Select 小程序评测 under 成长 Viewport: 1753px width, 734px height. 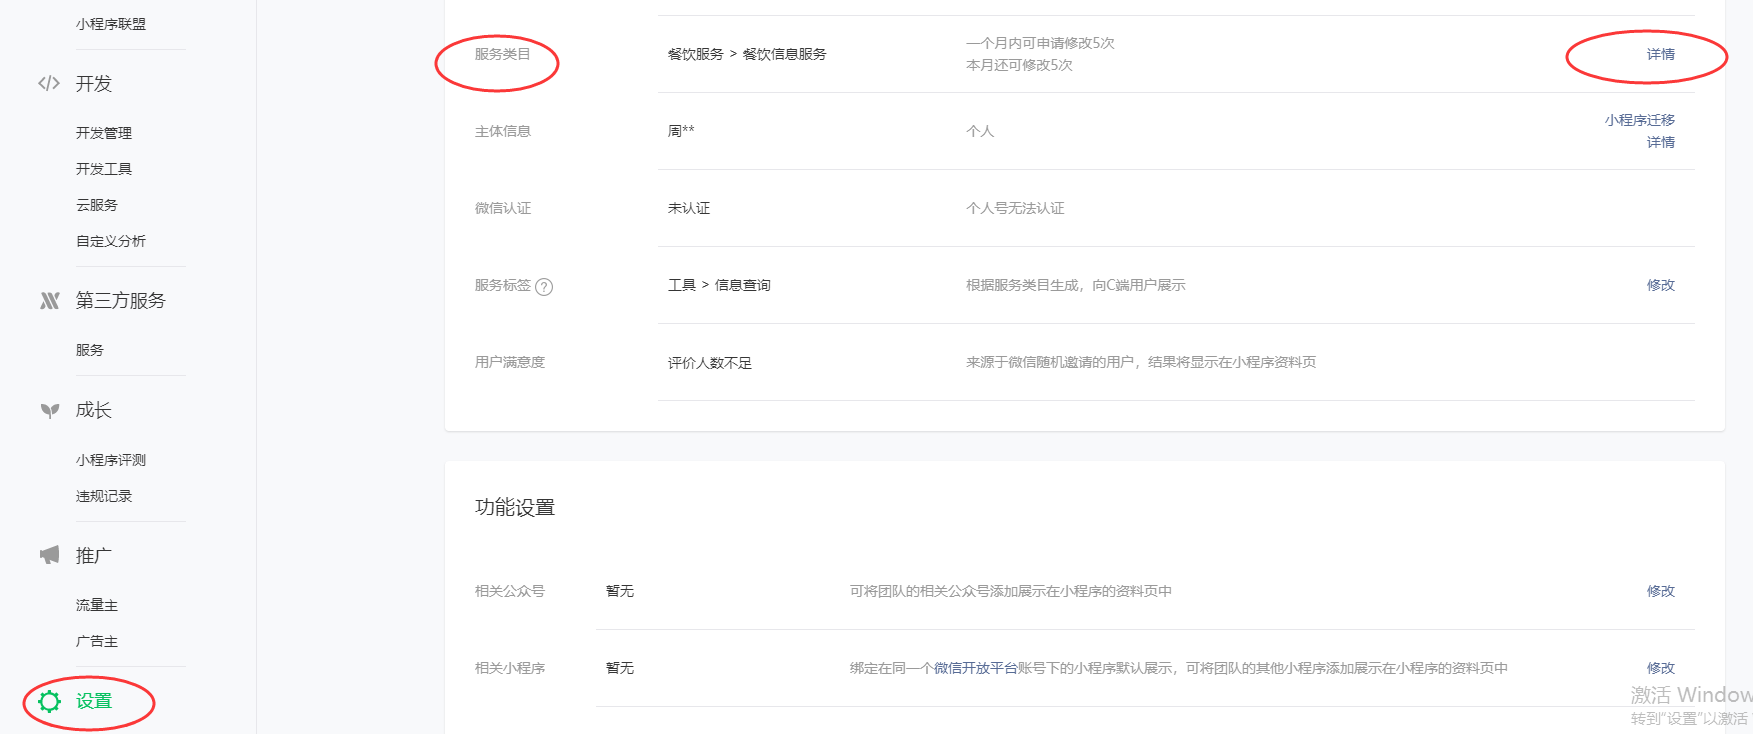(111, 460)
